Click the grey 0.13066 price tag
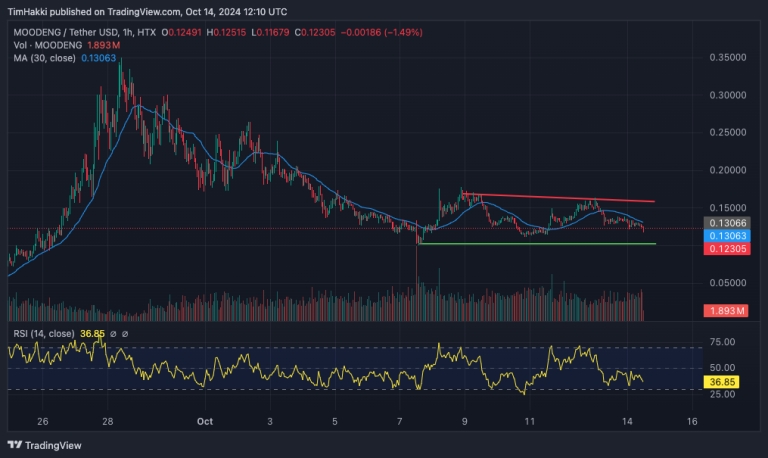This screenshot has height=458, width=768. [x=729, y=222]
